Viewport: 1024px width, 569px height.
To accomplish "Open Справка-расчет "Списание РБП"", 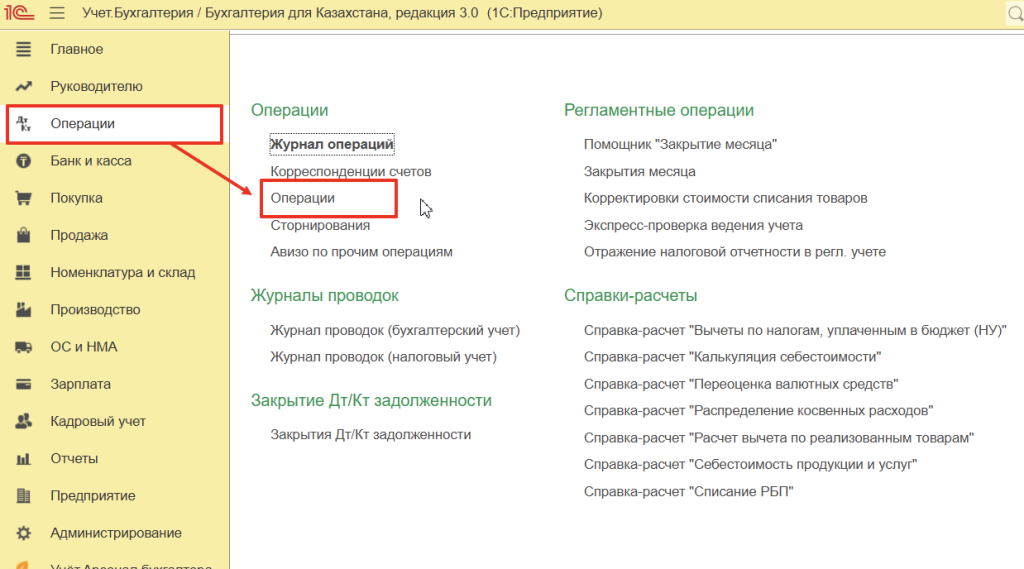I will 688,491.
